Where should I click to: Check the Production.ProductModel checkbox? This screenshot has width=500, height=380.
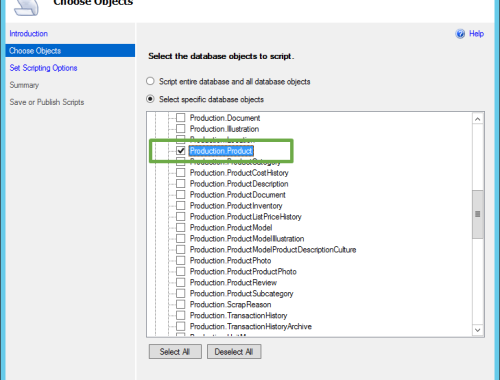point(181,228)
